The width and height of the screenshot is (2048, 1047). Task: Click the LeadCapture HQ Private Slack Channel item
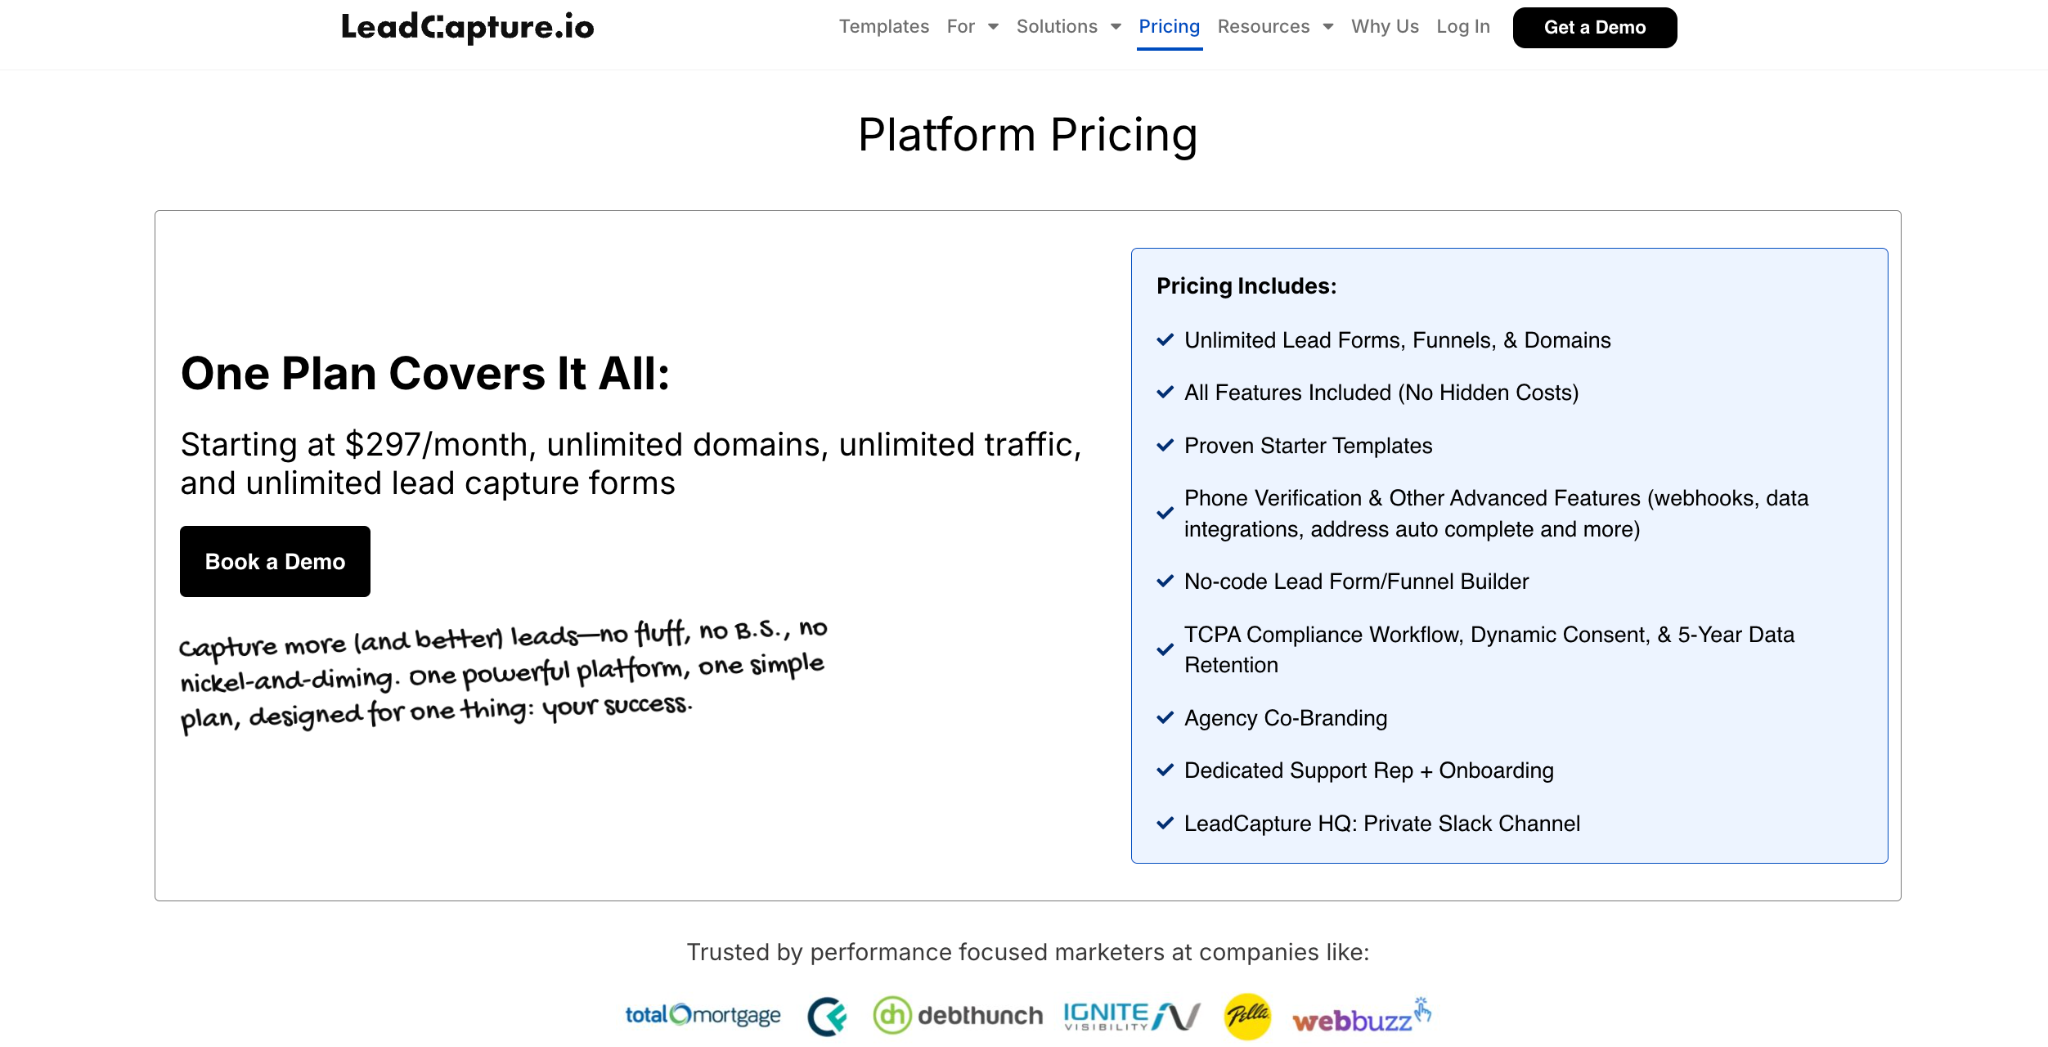[x=1381, y=824]
